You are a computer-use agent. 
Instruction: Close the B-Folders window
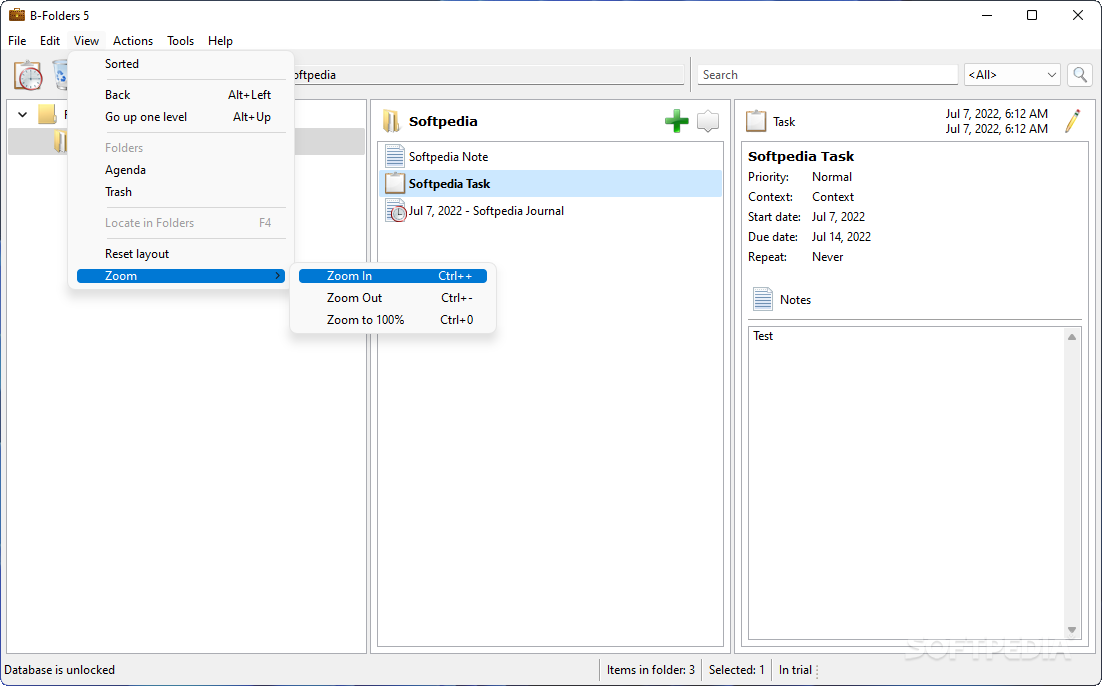[1077, 15]
